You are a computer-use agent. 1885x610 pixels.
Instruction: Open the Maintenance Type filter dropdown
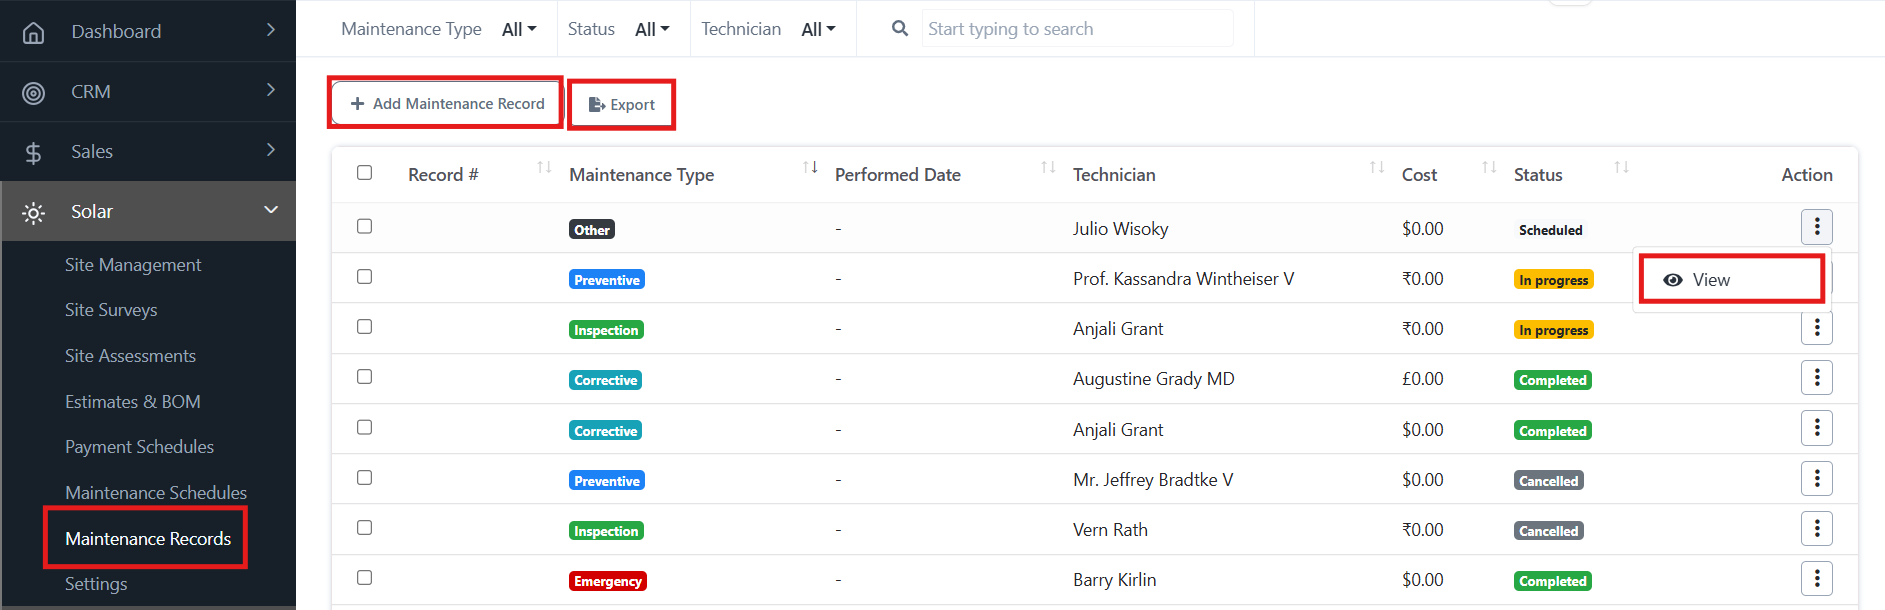(519, 30)
